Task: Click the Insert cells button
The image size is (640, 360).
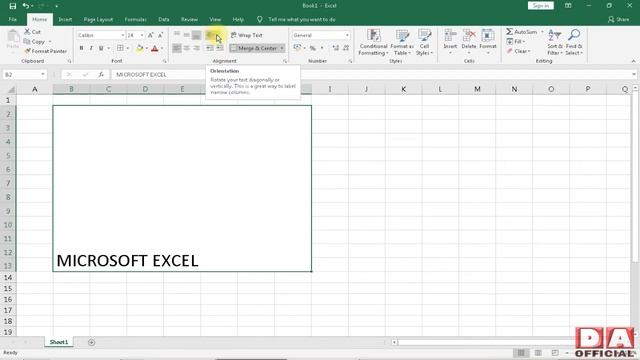Action: 450,42
